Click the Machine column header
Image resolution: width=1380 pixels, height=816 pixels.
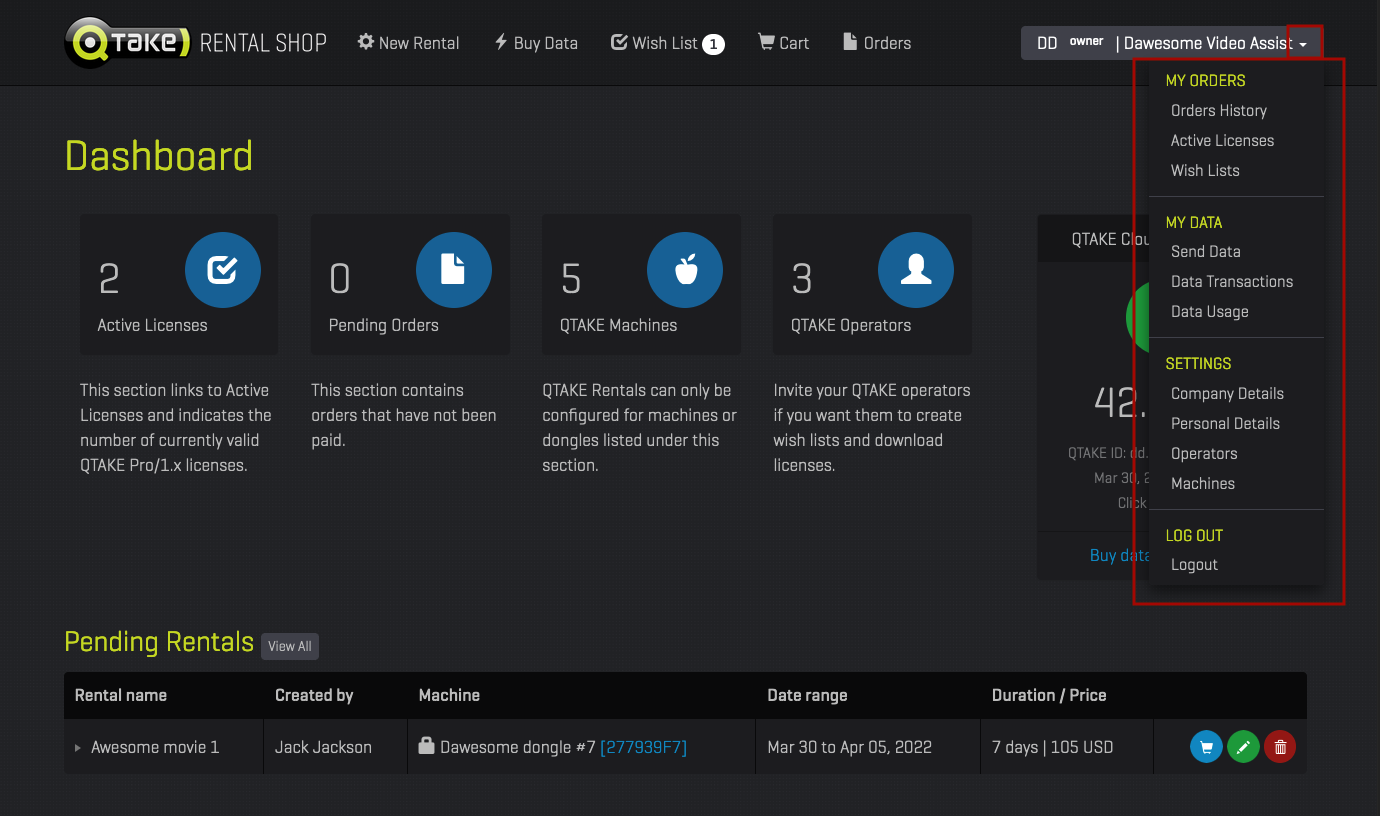449,695
